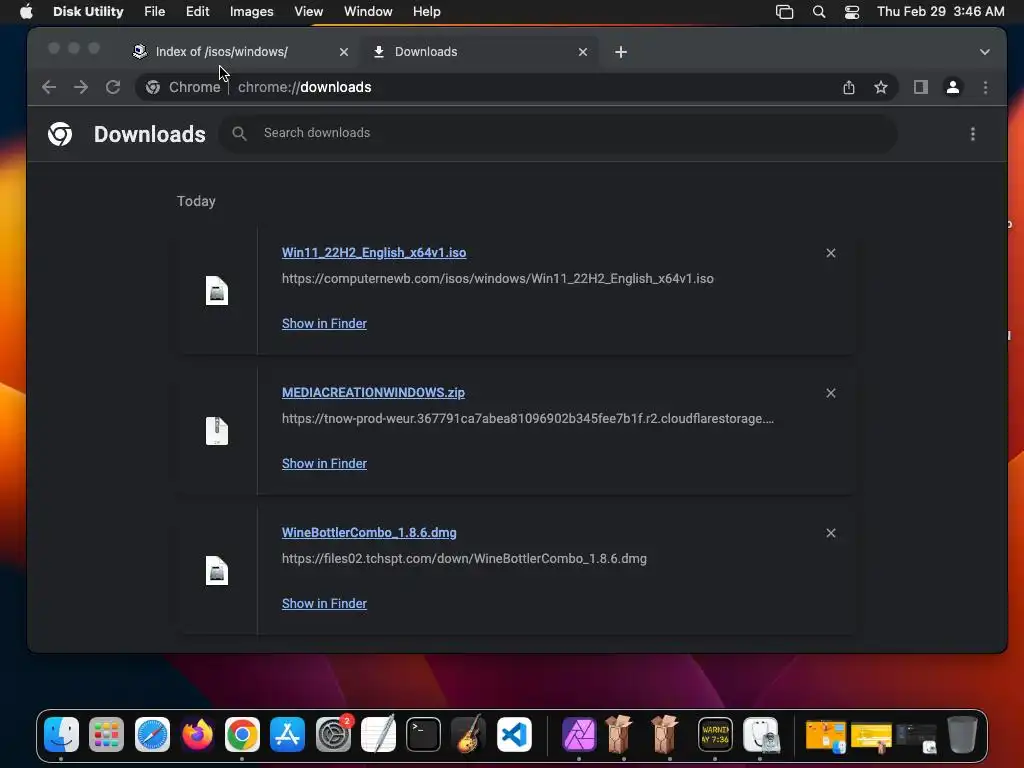The height and width of the screenshot is (768, 1024).
Task: Click the date and time in the menu bar
Action: (940, 12)
